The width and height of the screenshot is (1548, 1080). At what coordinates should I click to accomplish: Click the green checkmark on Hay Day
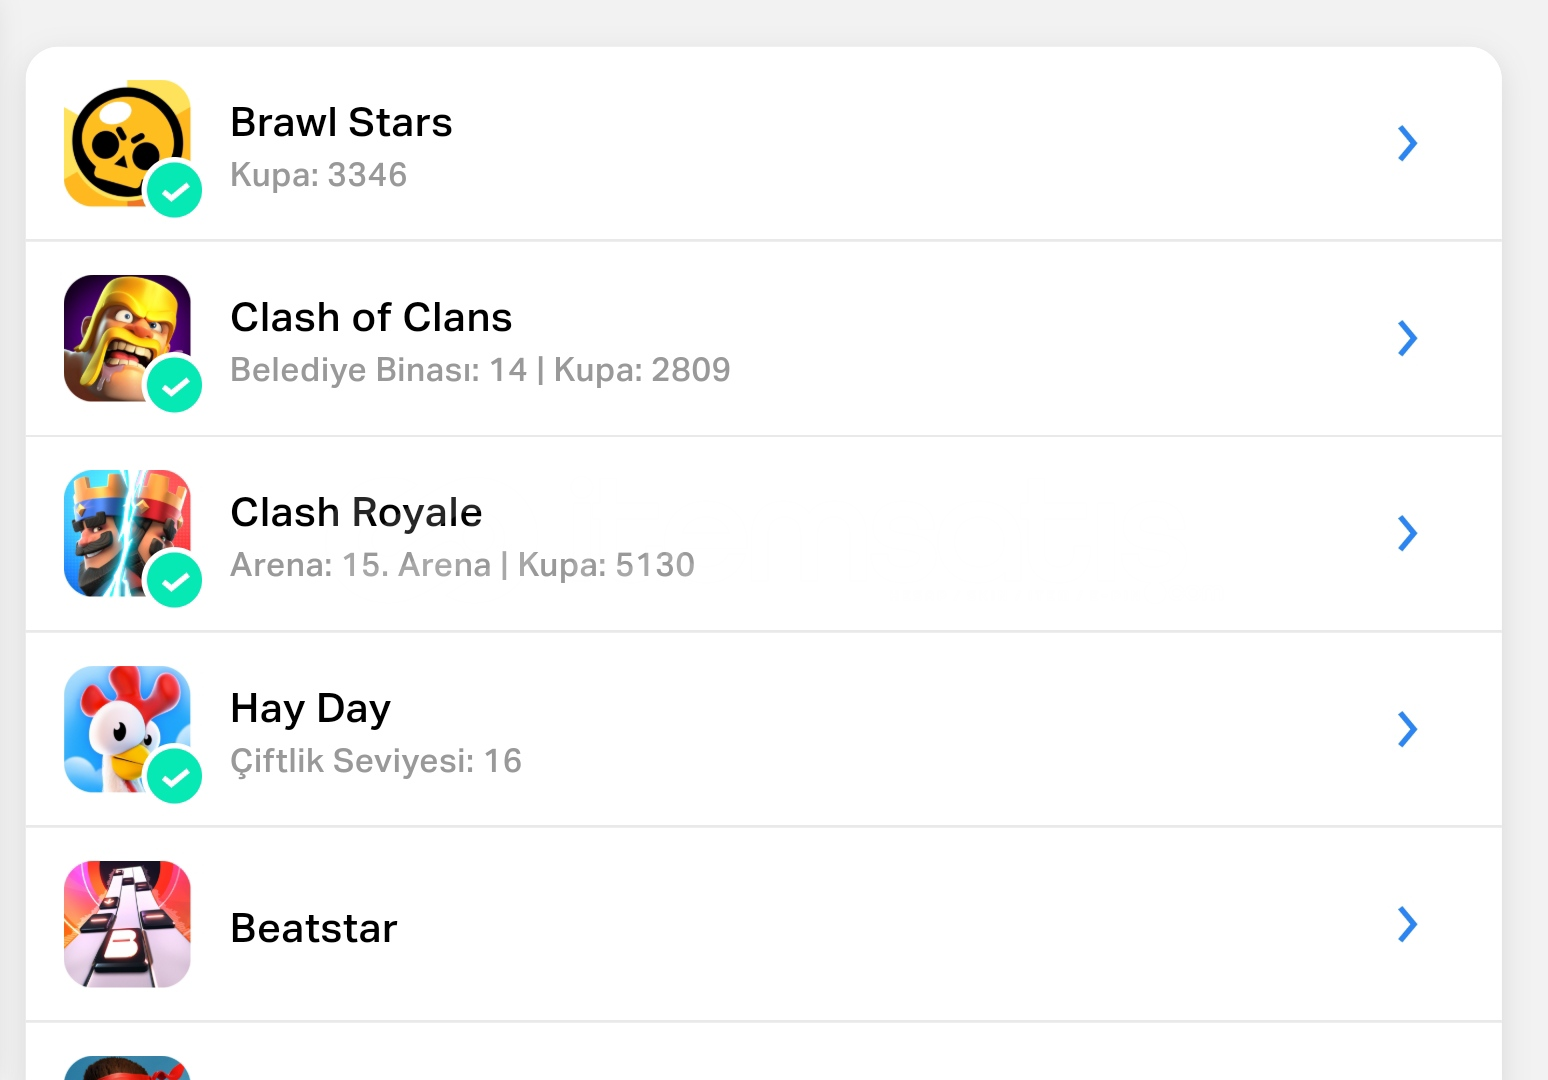coord(175,776)
